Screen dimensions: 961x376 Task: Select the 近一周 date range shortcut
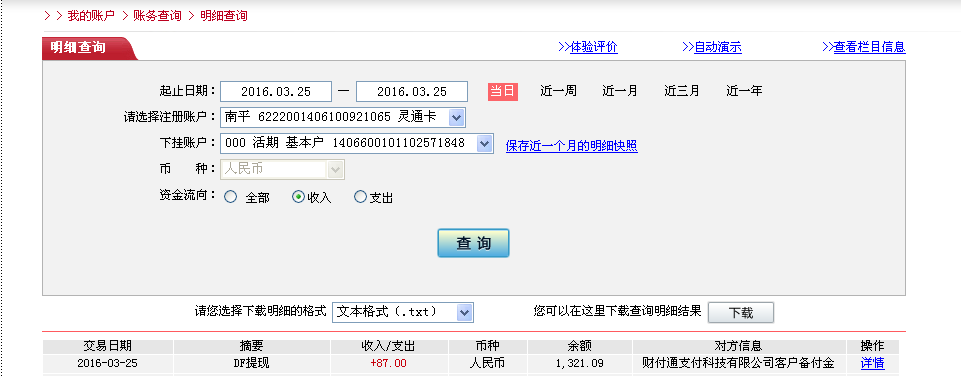[558, 91]
